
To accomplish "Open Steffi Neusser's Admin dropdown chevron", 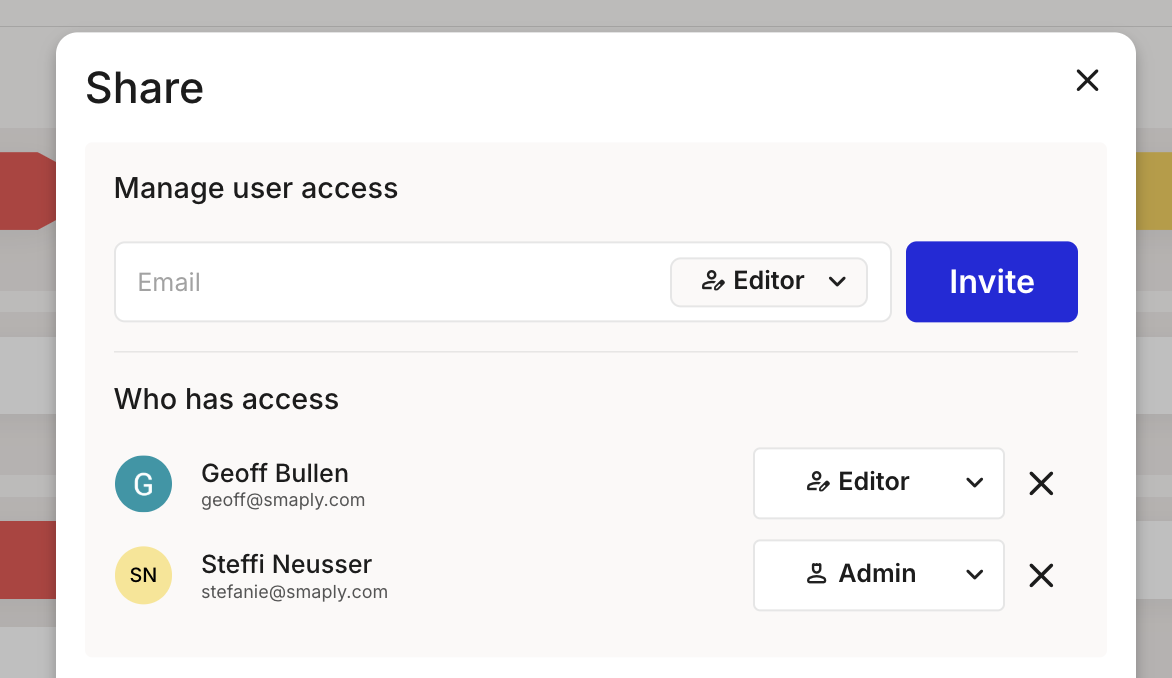I will tap(974, 575).
